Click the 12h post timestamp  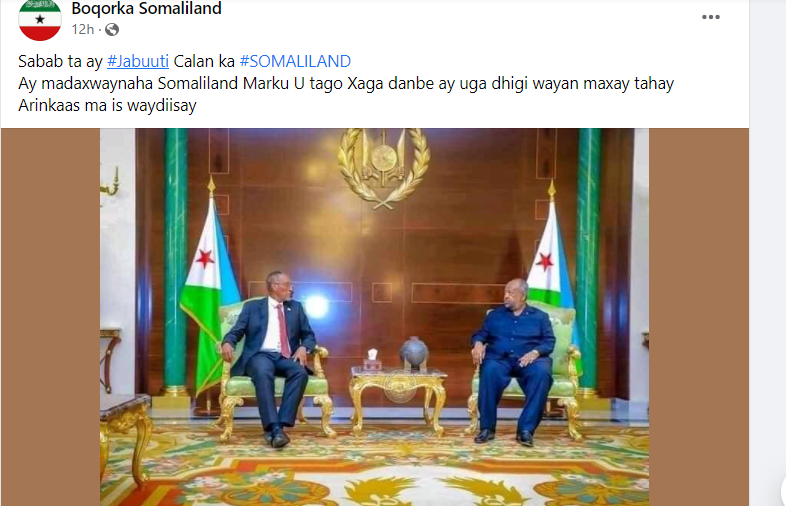[82, 30]
